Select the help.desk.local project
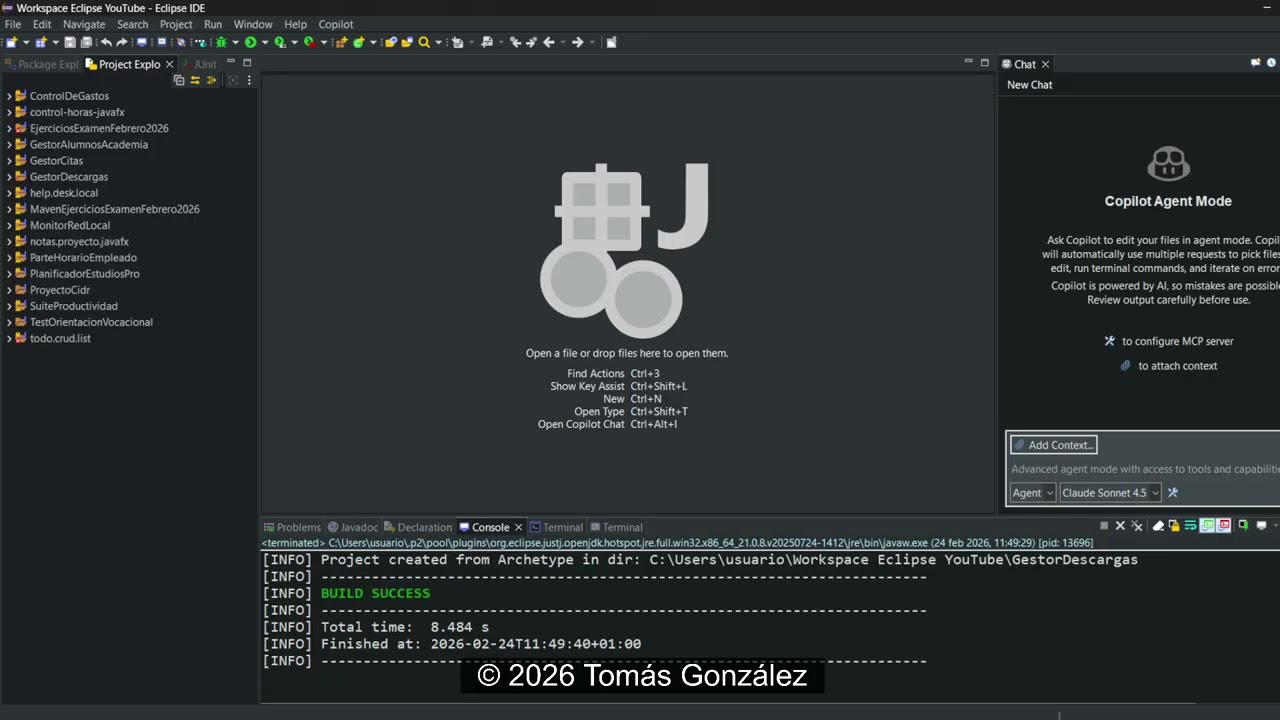1280x720 pixels. coord(64,193)
